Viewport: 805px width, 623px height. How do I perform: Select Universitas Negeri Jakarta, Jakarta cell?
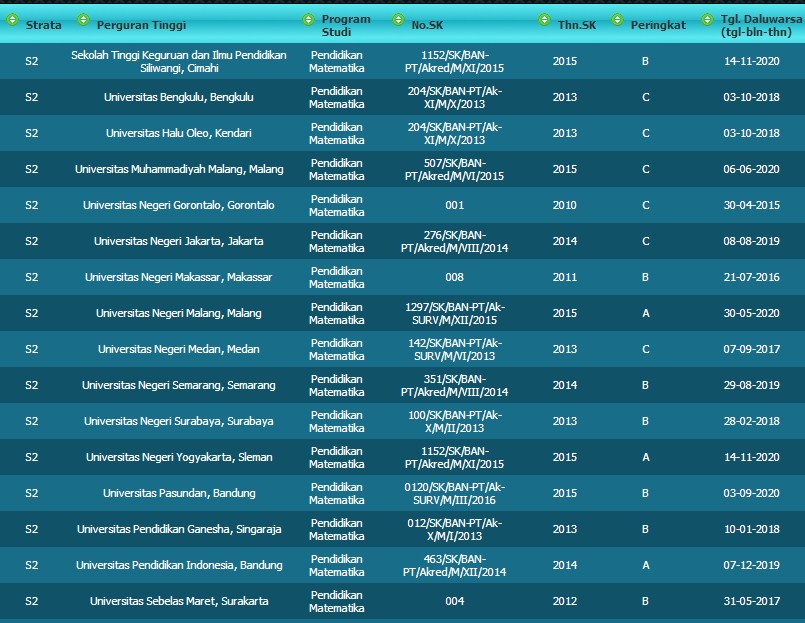[x=179, y=241]
